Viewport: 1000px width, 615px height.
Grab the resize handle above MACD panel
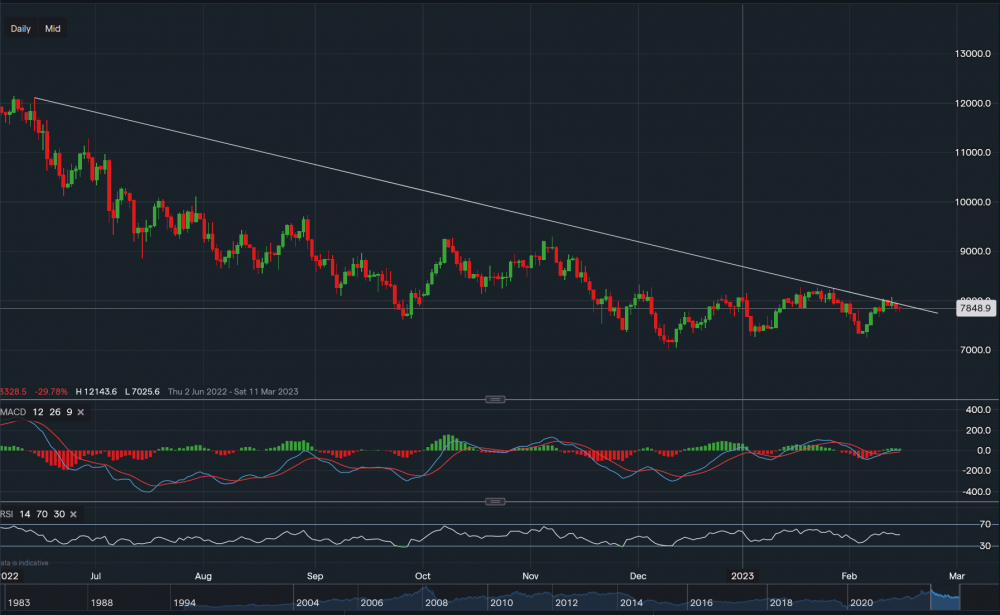[x=494, y=399]
